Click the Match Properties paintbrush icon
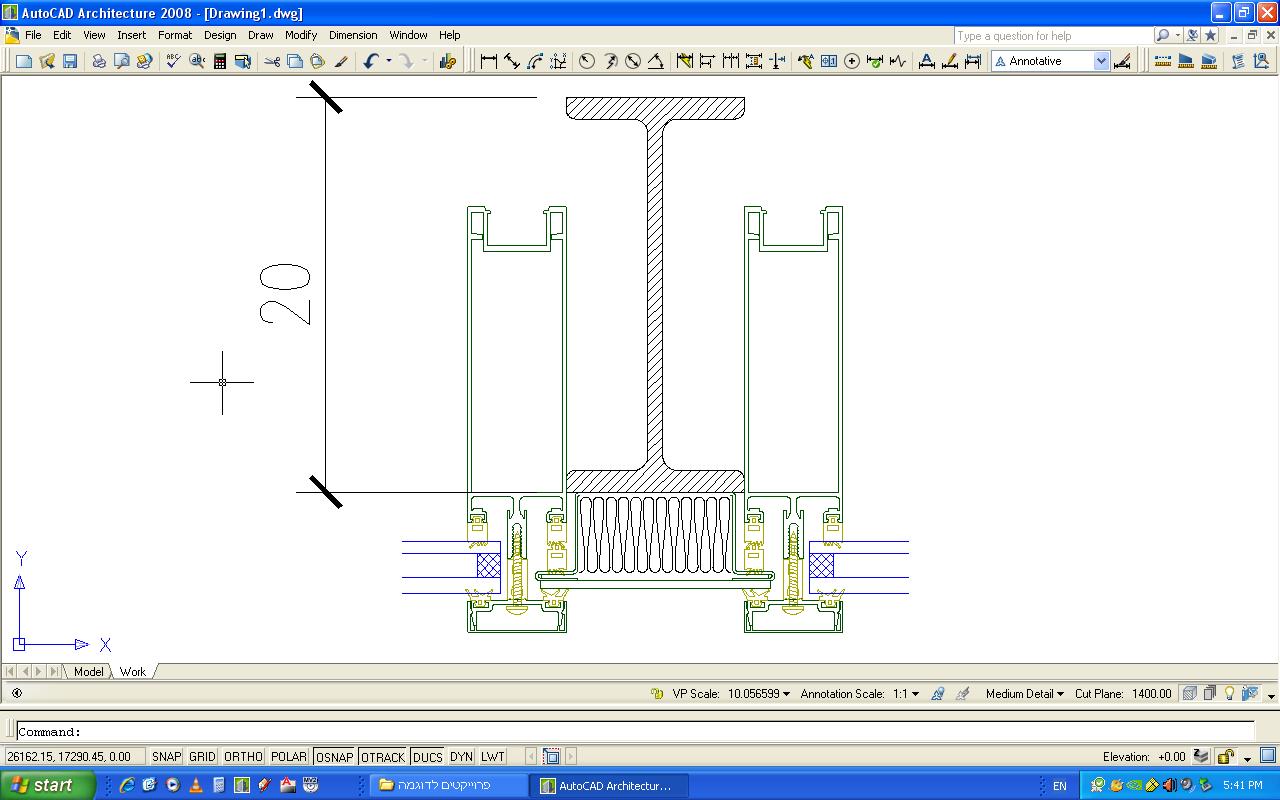1280x800 pixels. (x=341, y=61)
